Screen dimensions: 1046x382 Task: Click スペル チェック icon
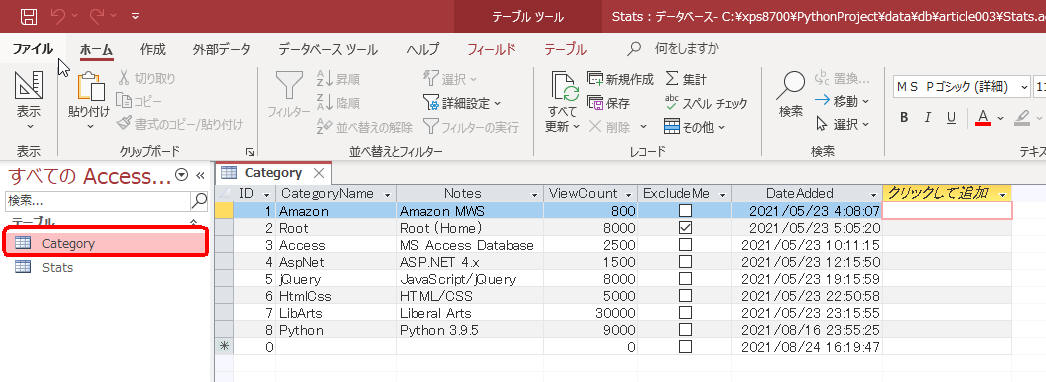coord(671,103)
